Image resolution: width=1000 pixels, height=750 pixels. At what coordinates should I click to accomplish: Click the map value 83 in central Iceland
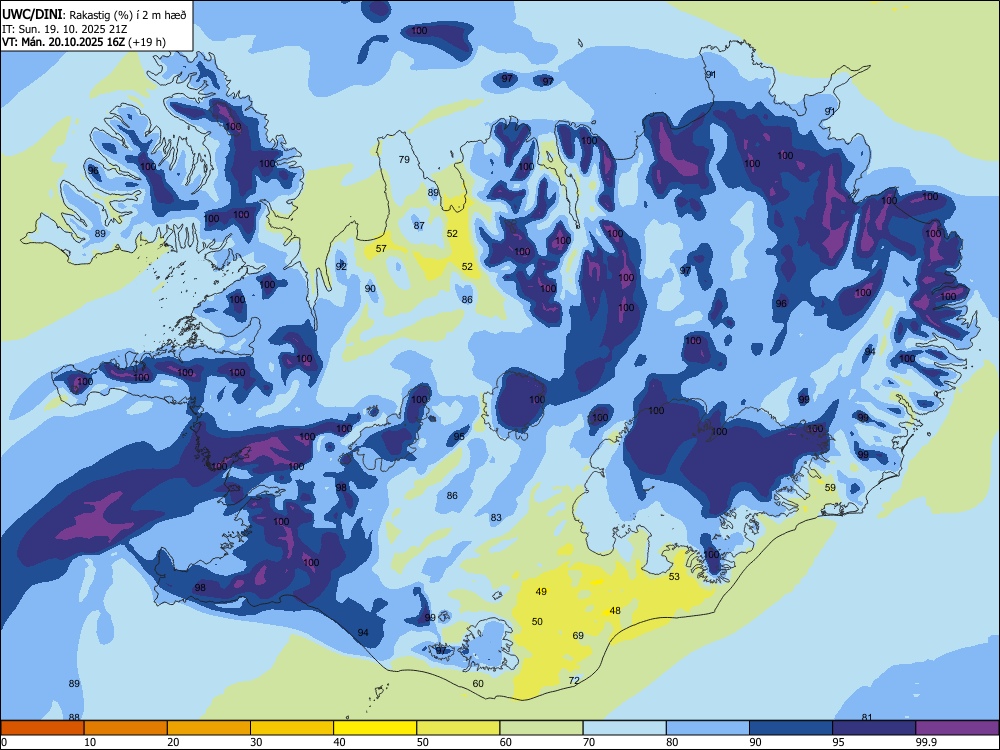[x=496, y=518]
